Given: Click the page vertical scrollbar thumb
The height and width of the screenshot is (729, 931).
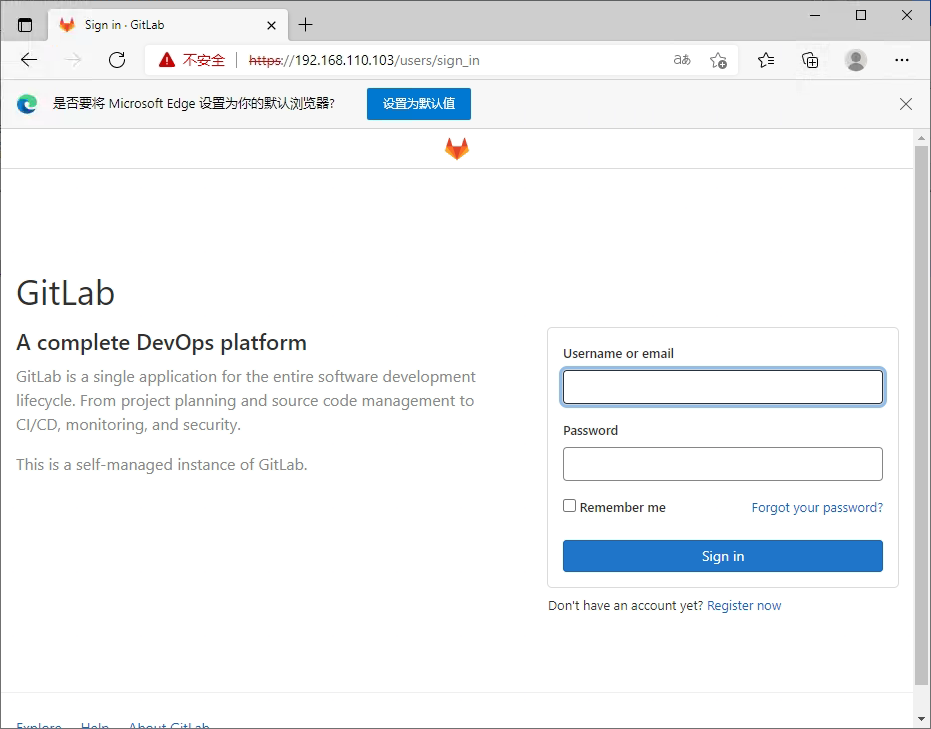Looking at the screenshot, I should tap(922, 416).
